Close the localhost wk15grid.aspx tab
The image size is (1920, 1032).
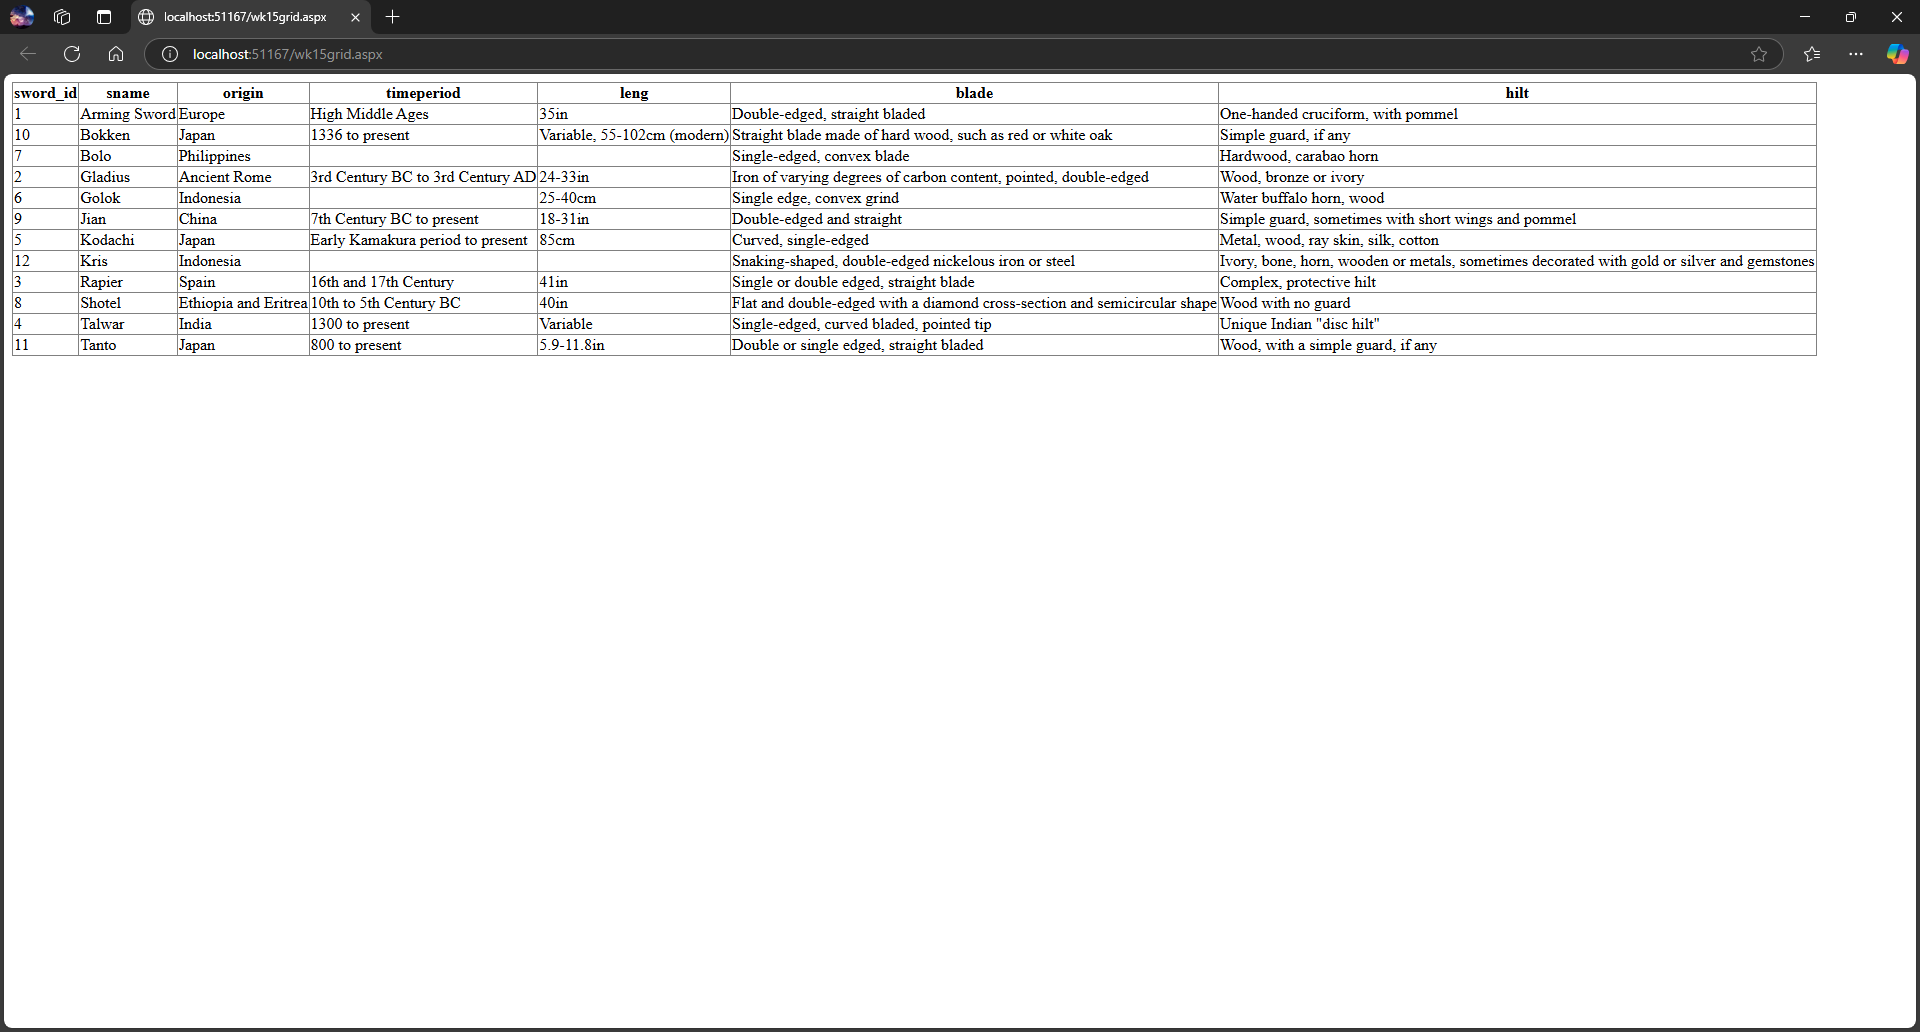[x=355, y=17]
